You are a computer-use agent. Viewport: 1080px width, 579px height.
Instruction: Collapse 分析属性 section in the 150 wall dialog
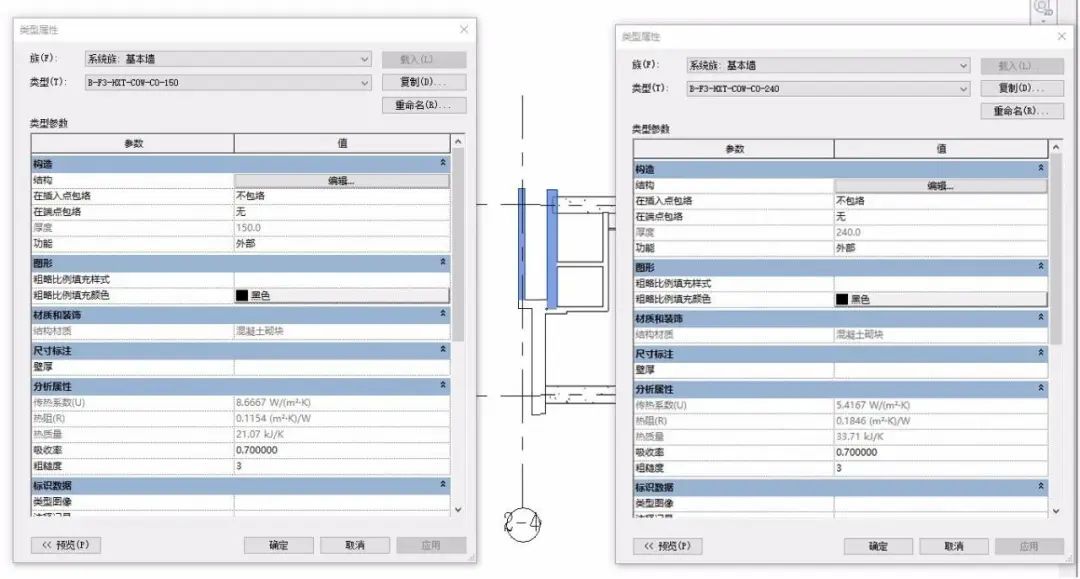pyautogui.click(x=443, y=386)
